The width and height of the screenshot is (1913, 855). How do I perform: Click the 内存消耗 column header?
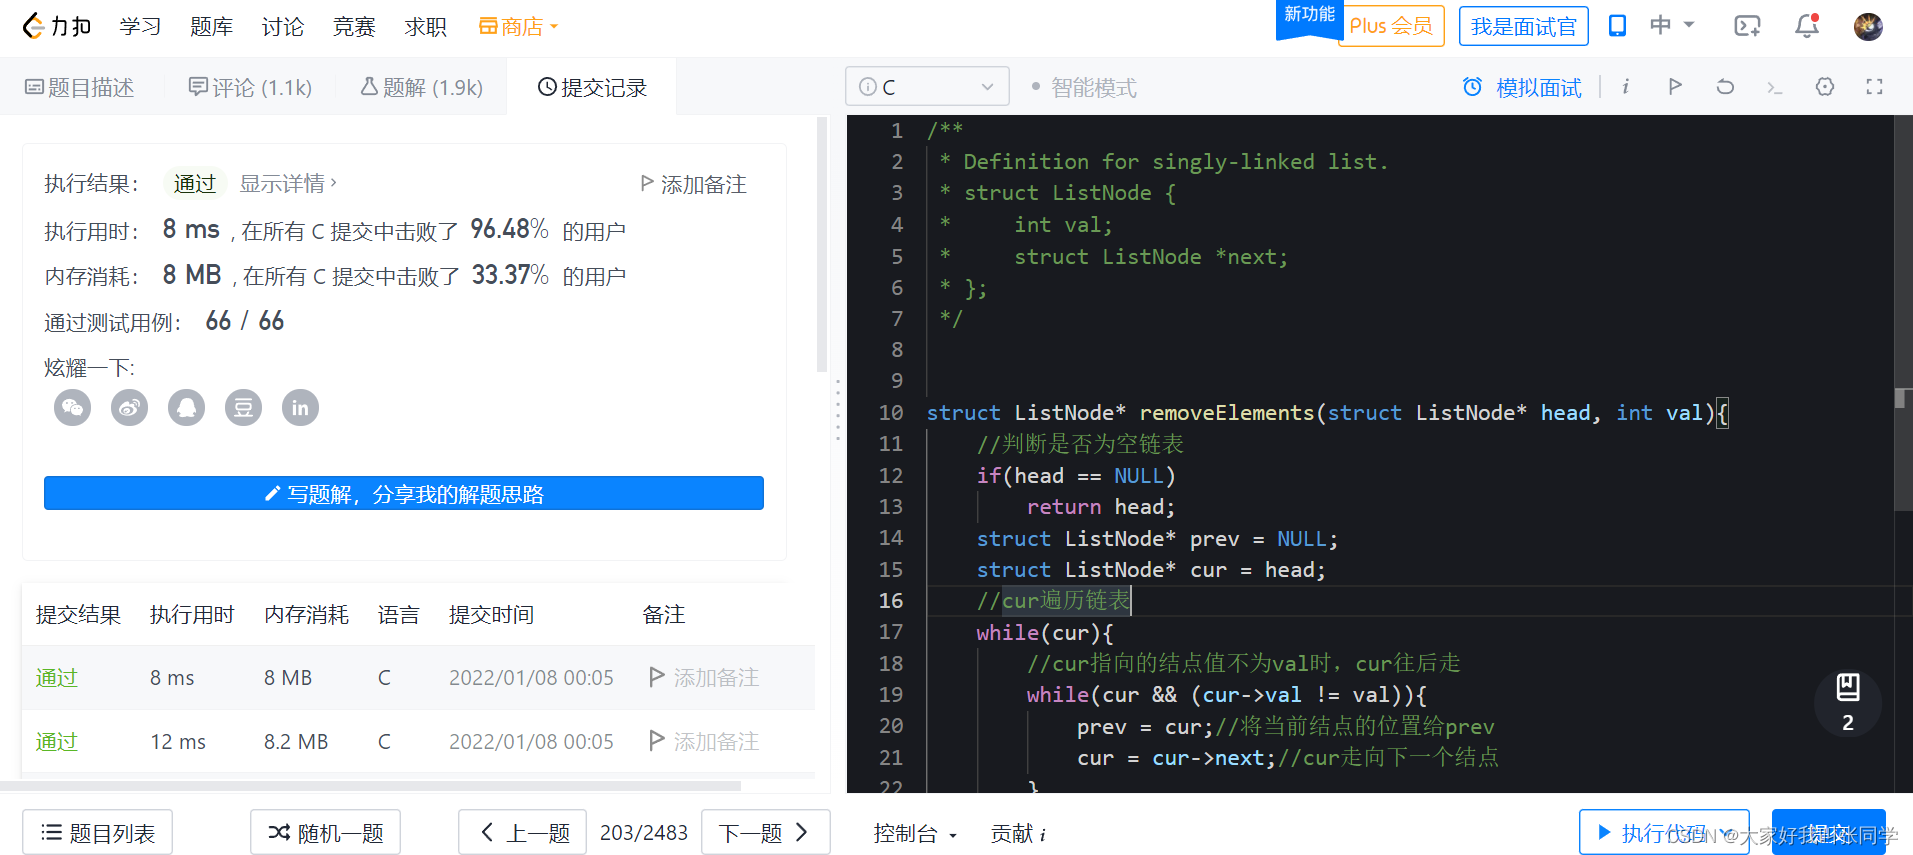306,614
